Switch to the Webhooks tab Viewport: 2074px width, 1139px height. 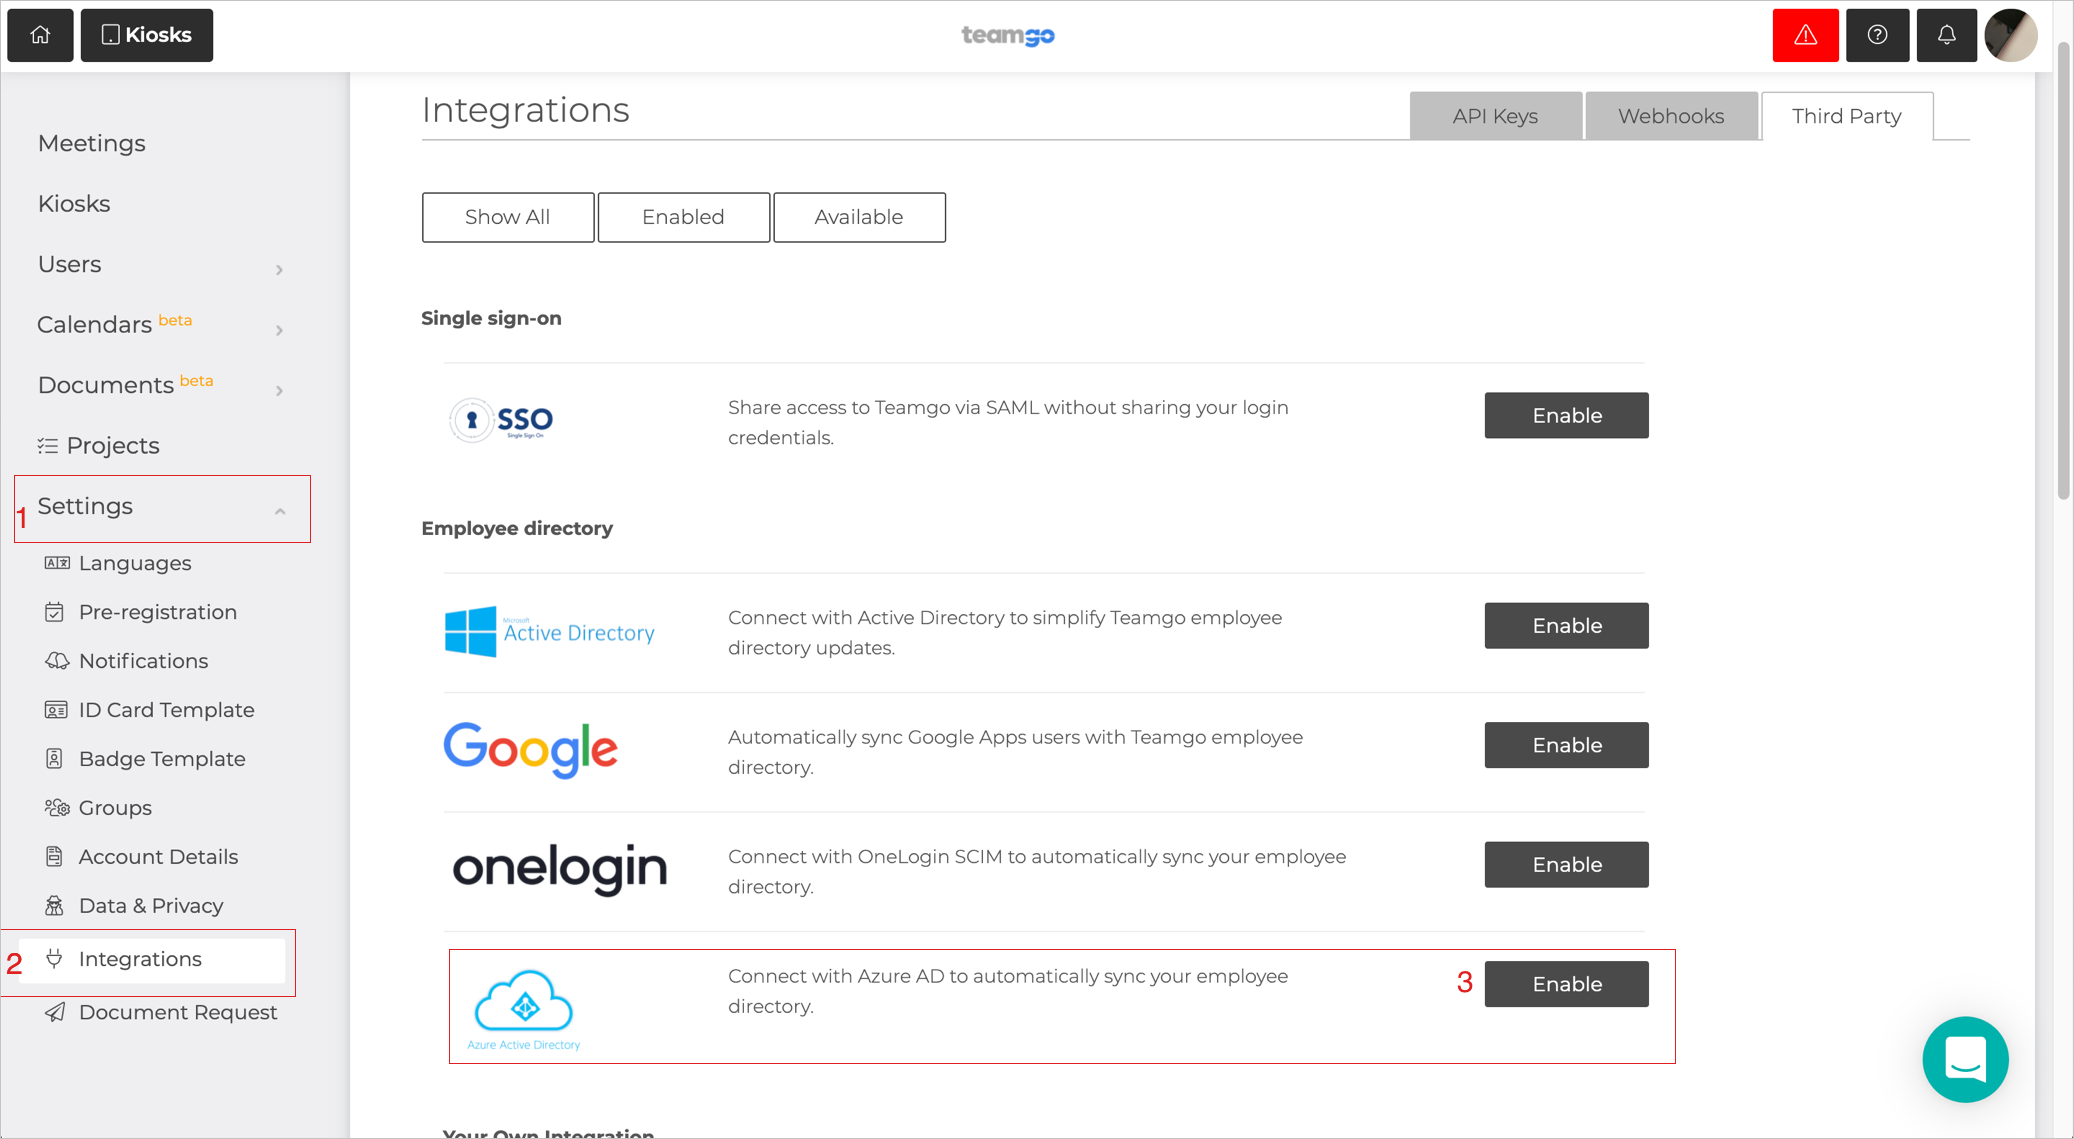[1672, 116]
